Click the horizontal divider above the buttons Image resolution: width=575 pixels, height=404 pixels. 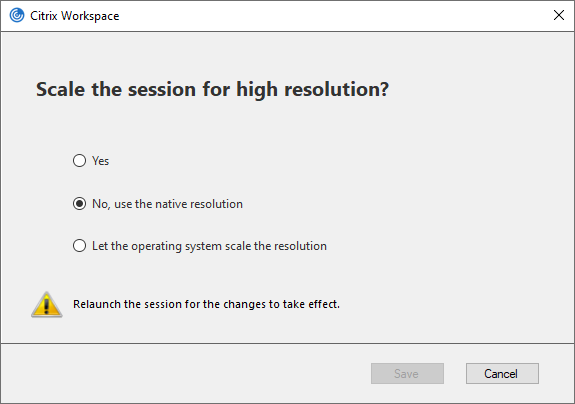[x=288, y=343]
